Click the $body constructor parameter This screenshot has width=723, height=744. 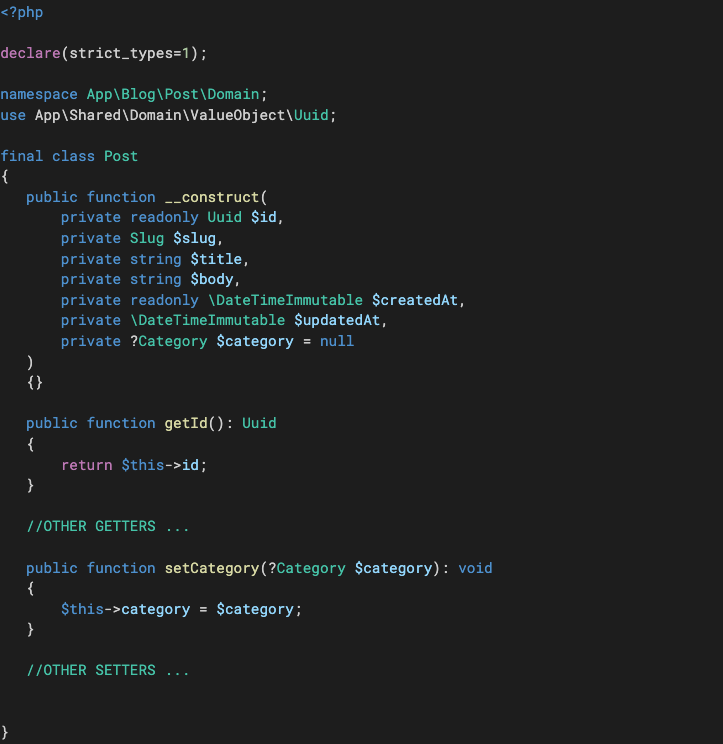(x=212, y=279)
